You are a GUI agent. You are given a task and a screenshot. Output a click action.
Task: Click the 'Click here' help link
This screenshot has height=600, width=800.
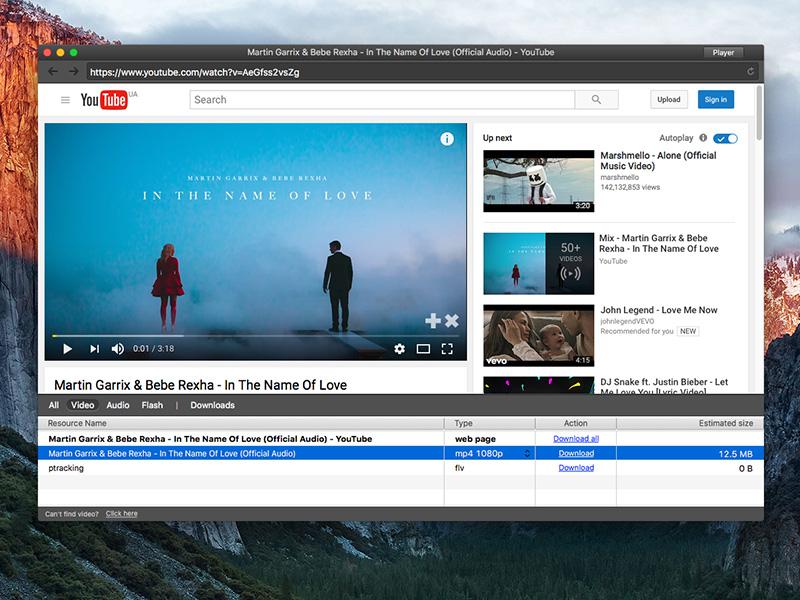(x=121, y=514)
